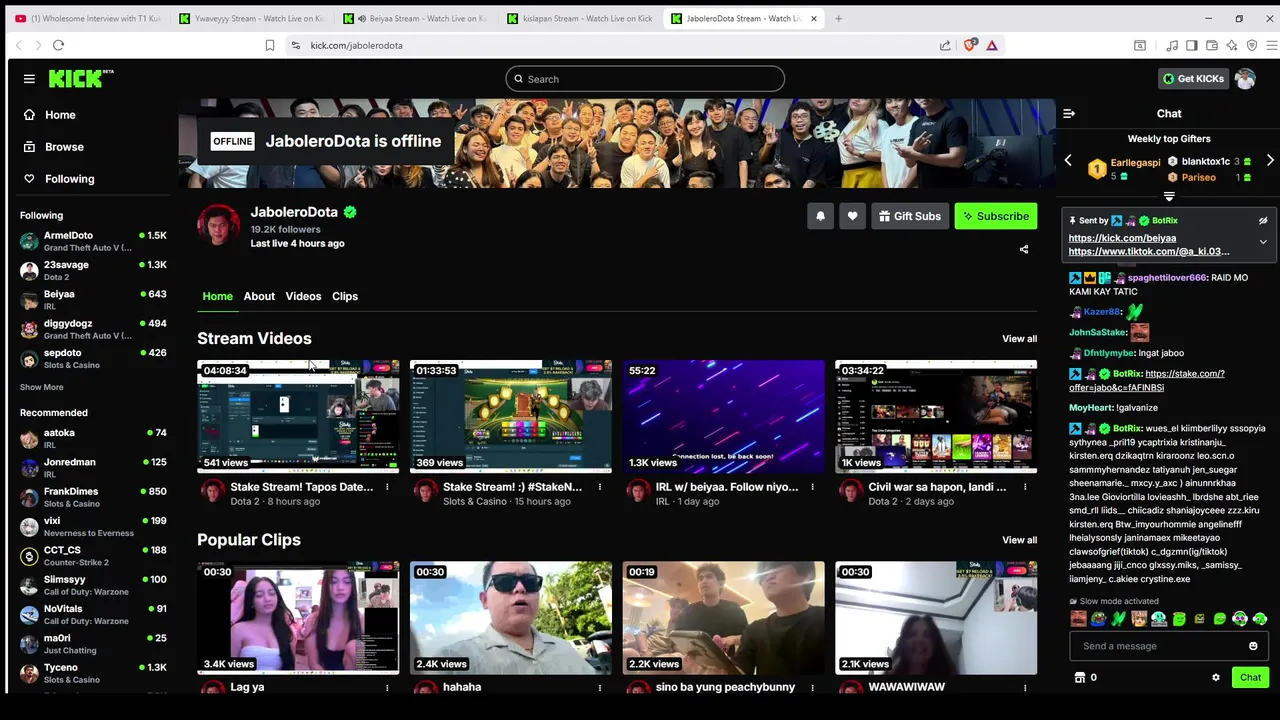
Task: Expand the pinned message chevron
Action: tap(1263, 242)
